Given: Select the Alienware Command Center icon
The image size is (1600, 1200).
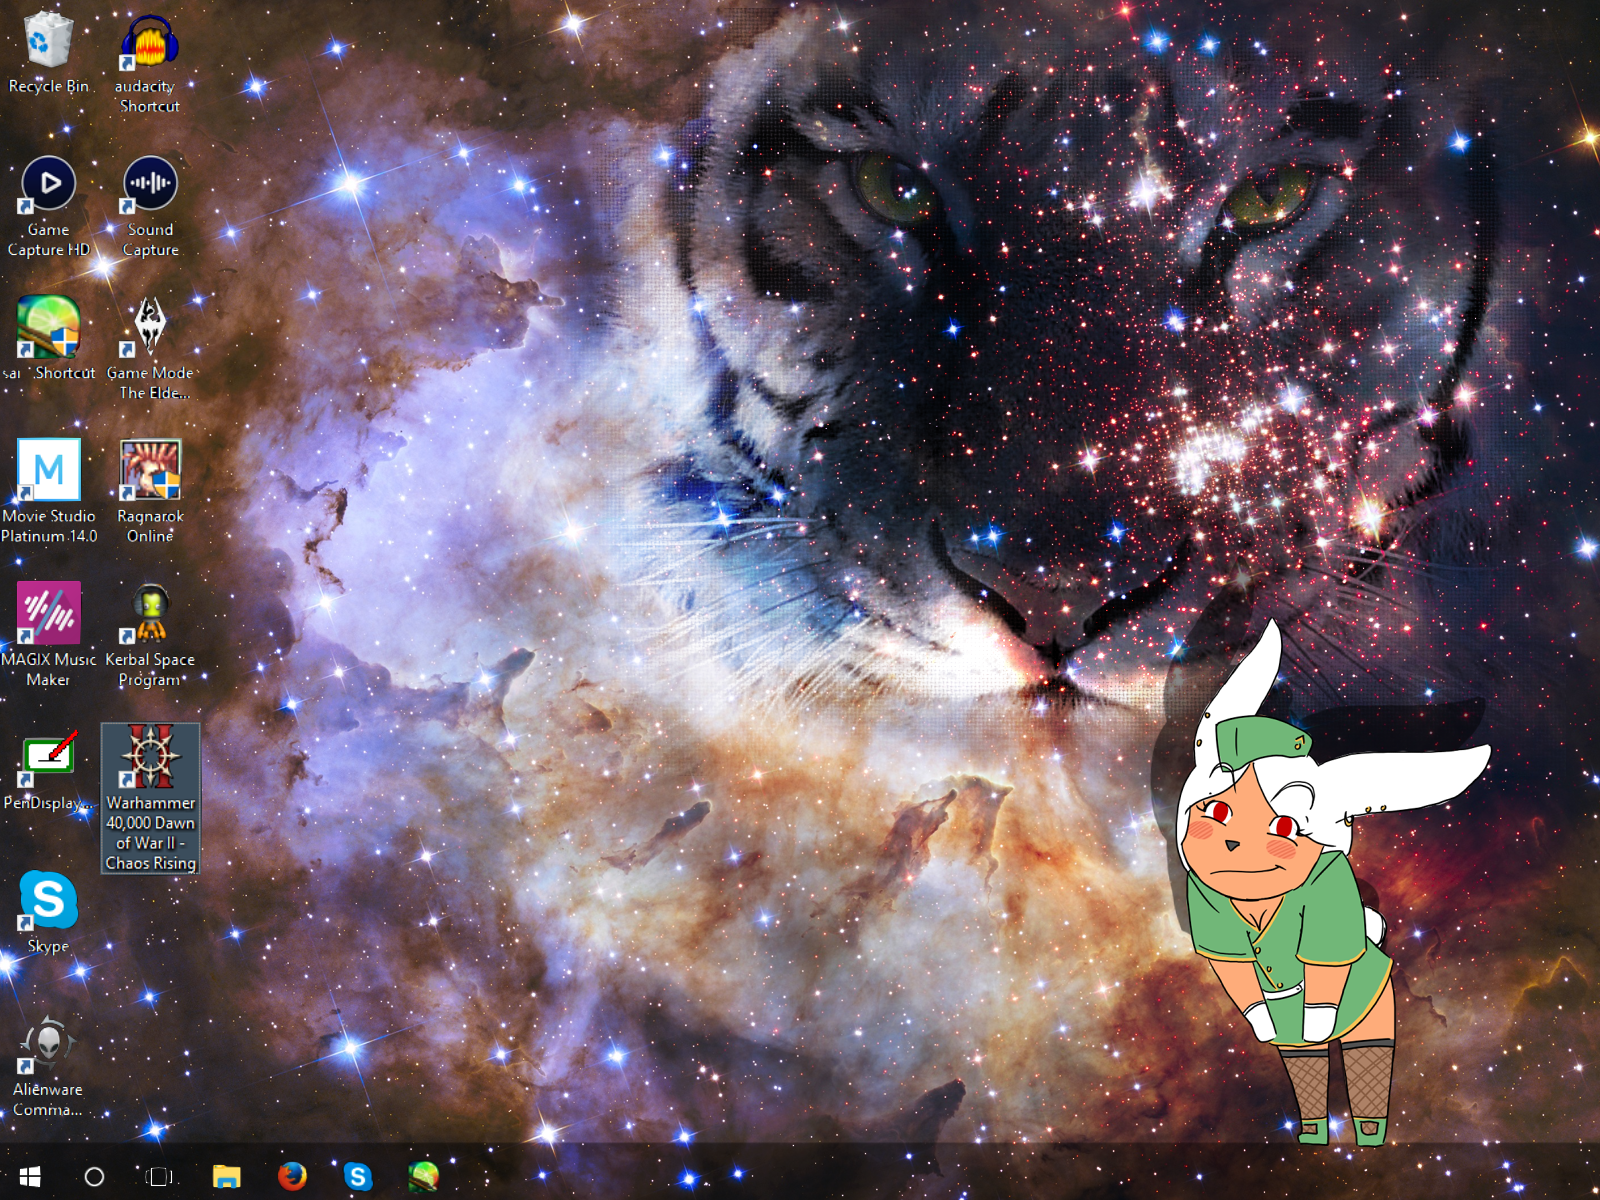Looking at the screenshot, I should pyautogui.click(x=48, y=1044).
